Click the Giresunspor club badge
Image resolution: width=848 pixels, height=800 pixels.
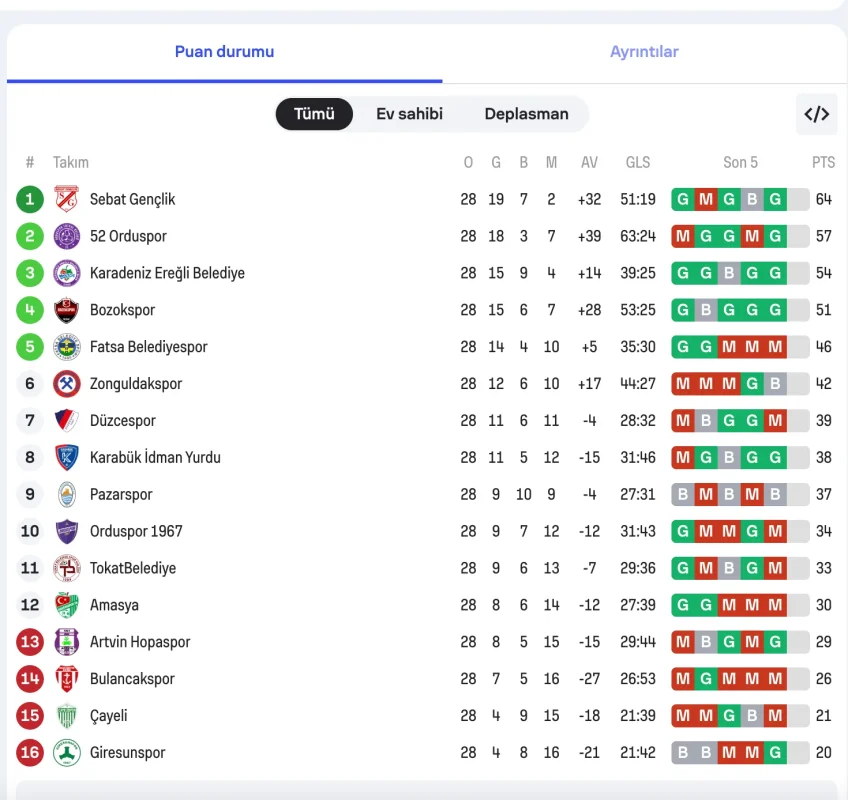point(67,753)
